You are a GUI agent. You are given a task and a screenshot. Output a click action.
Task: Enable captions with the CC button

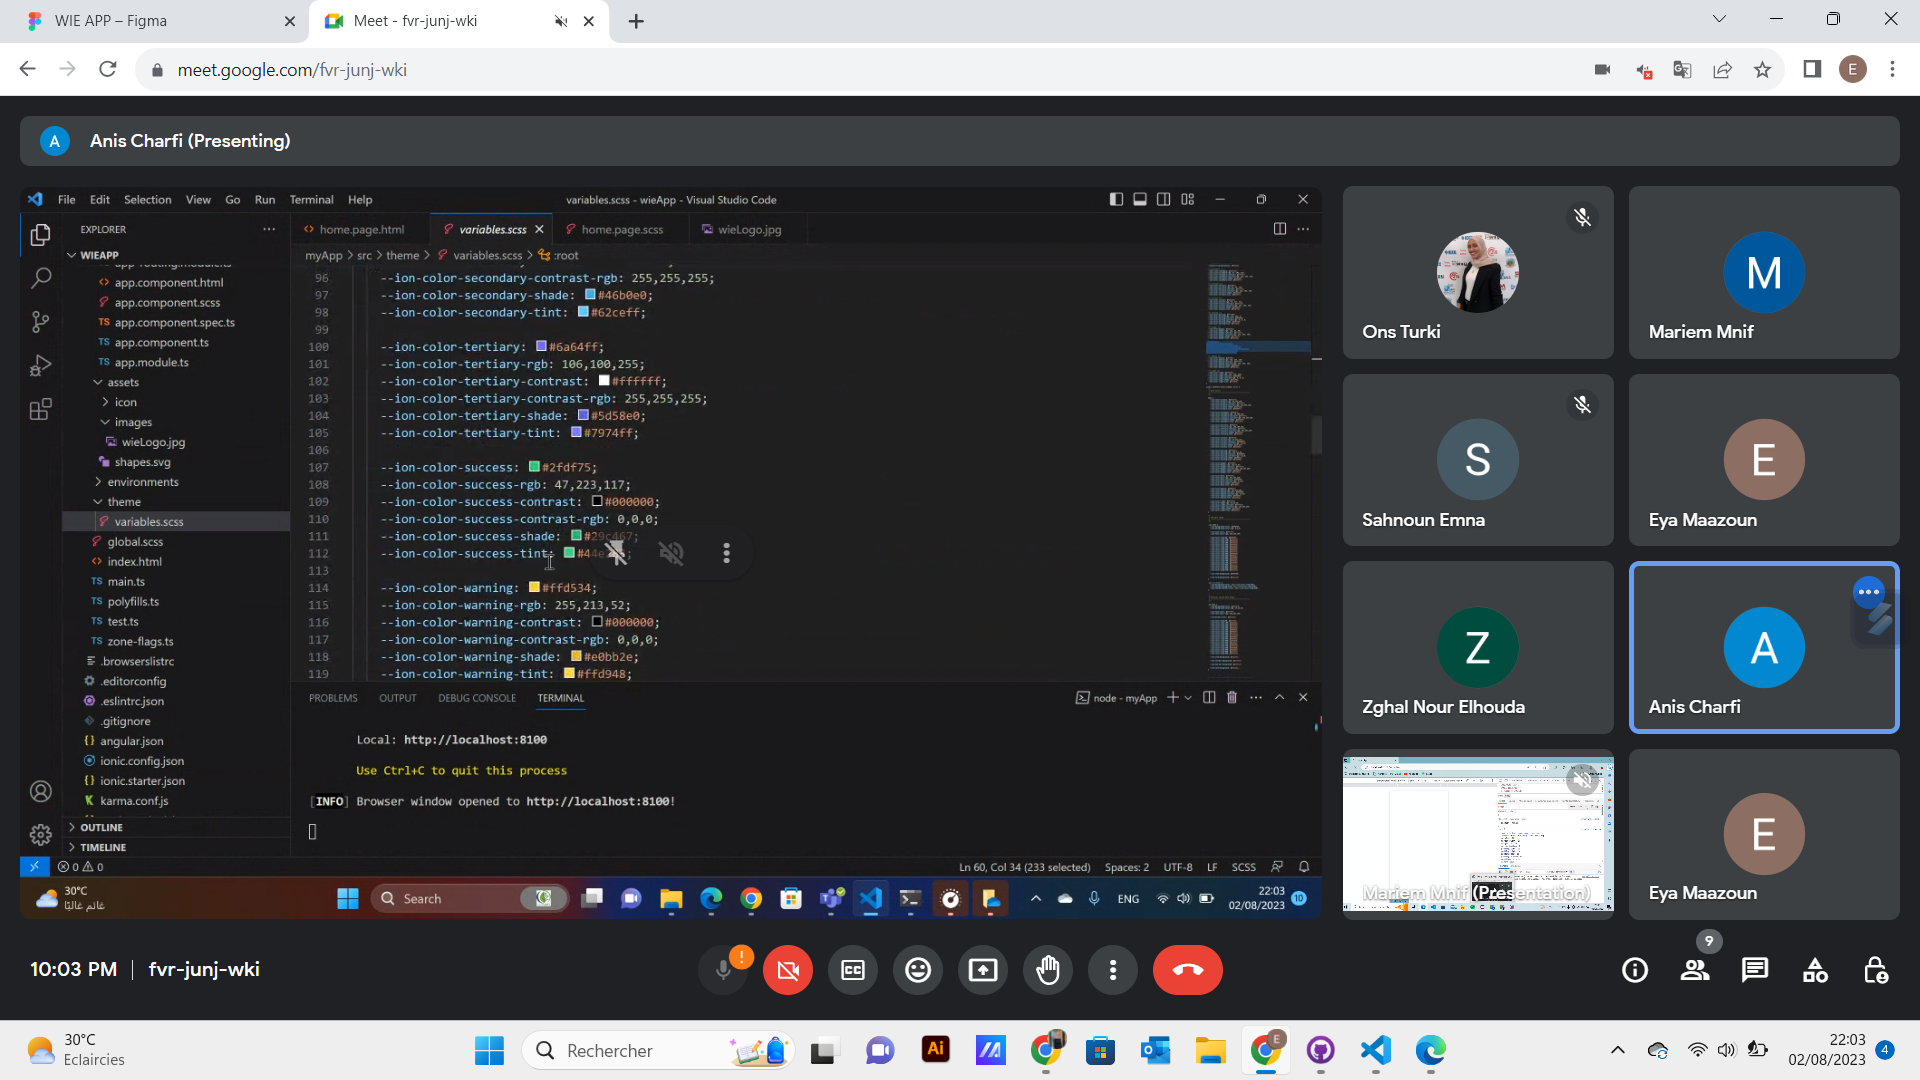point(852,969)
